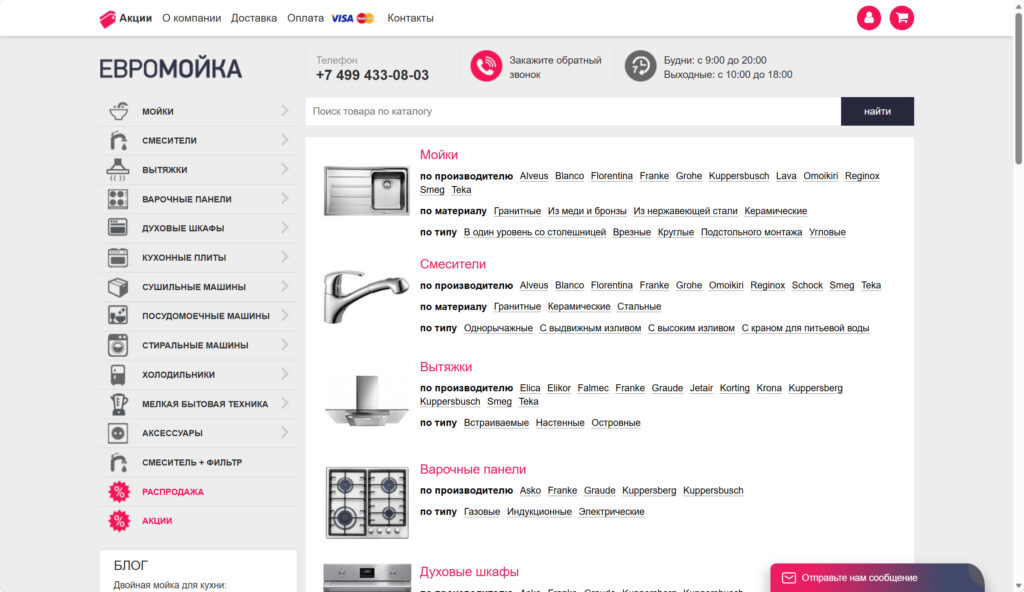Open the Мойки section heading link
Image resolution: width=1024 pixels, height=592 pixels.
click(439, 155)
